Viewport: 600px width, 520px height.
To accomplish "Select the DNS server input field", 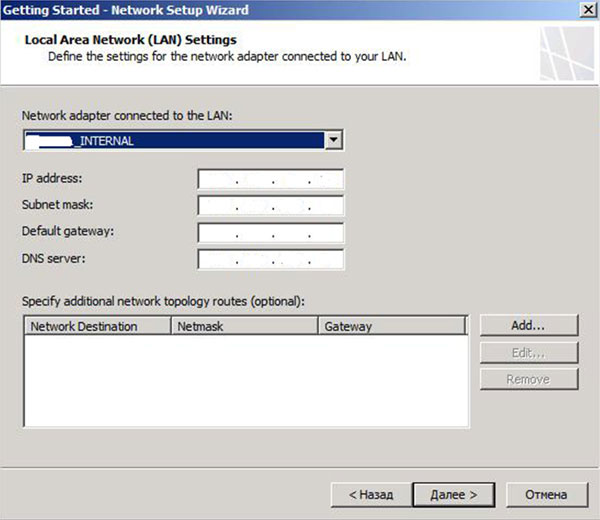I will 271,259.
